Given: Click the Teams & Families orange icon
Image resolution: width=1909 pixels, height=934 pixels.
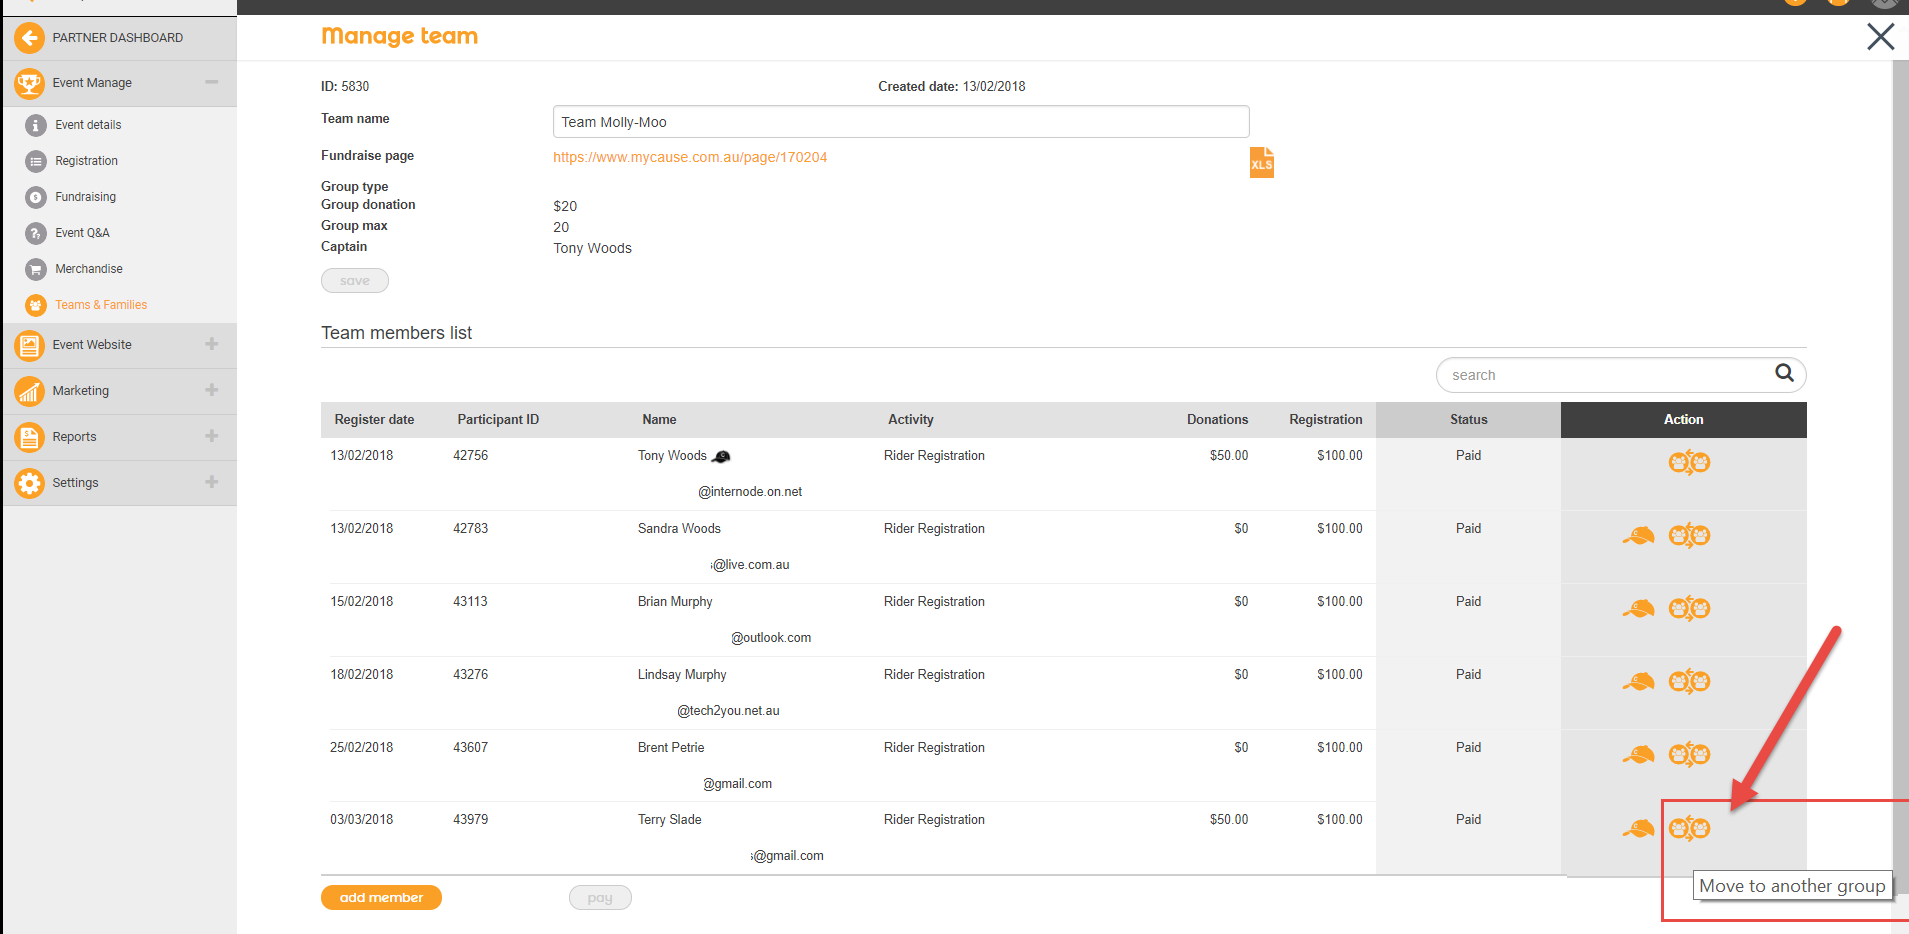Looking at the screenshot, I should [x=36, y=305].
